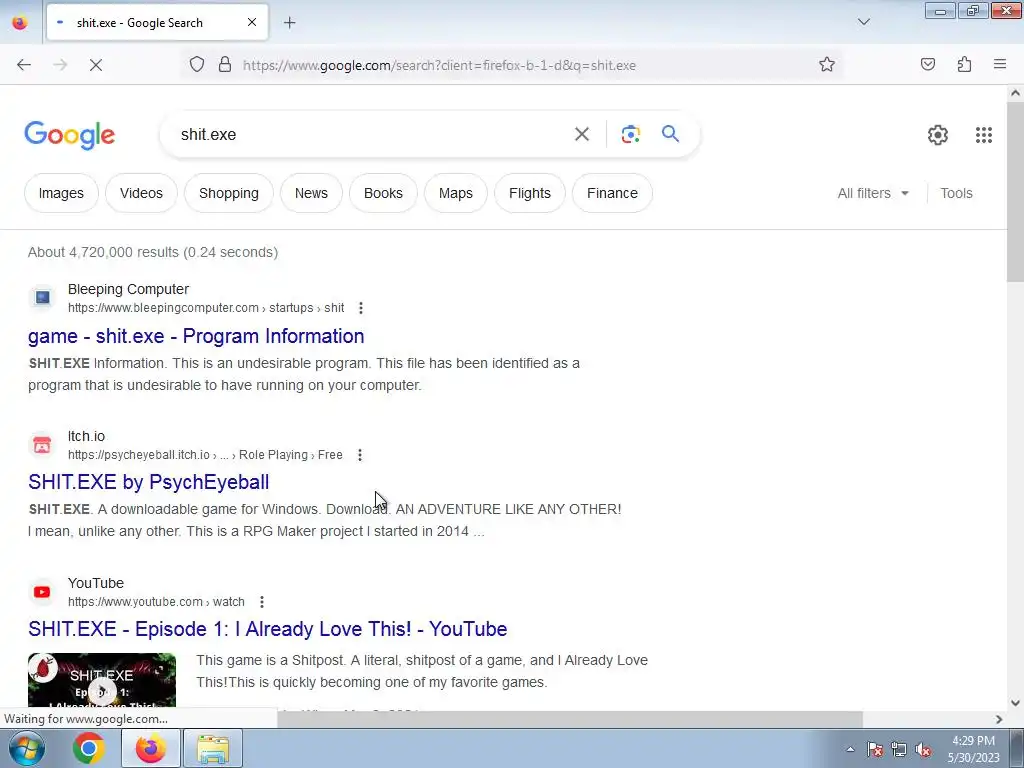The width and height of the screenshot is (1024, 768).
Task: Open more options for the YouTube result
Action: click(261, 602)
